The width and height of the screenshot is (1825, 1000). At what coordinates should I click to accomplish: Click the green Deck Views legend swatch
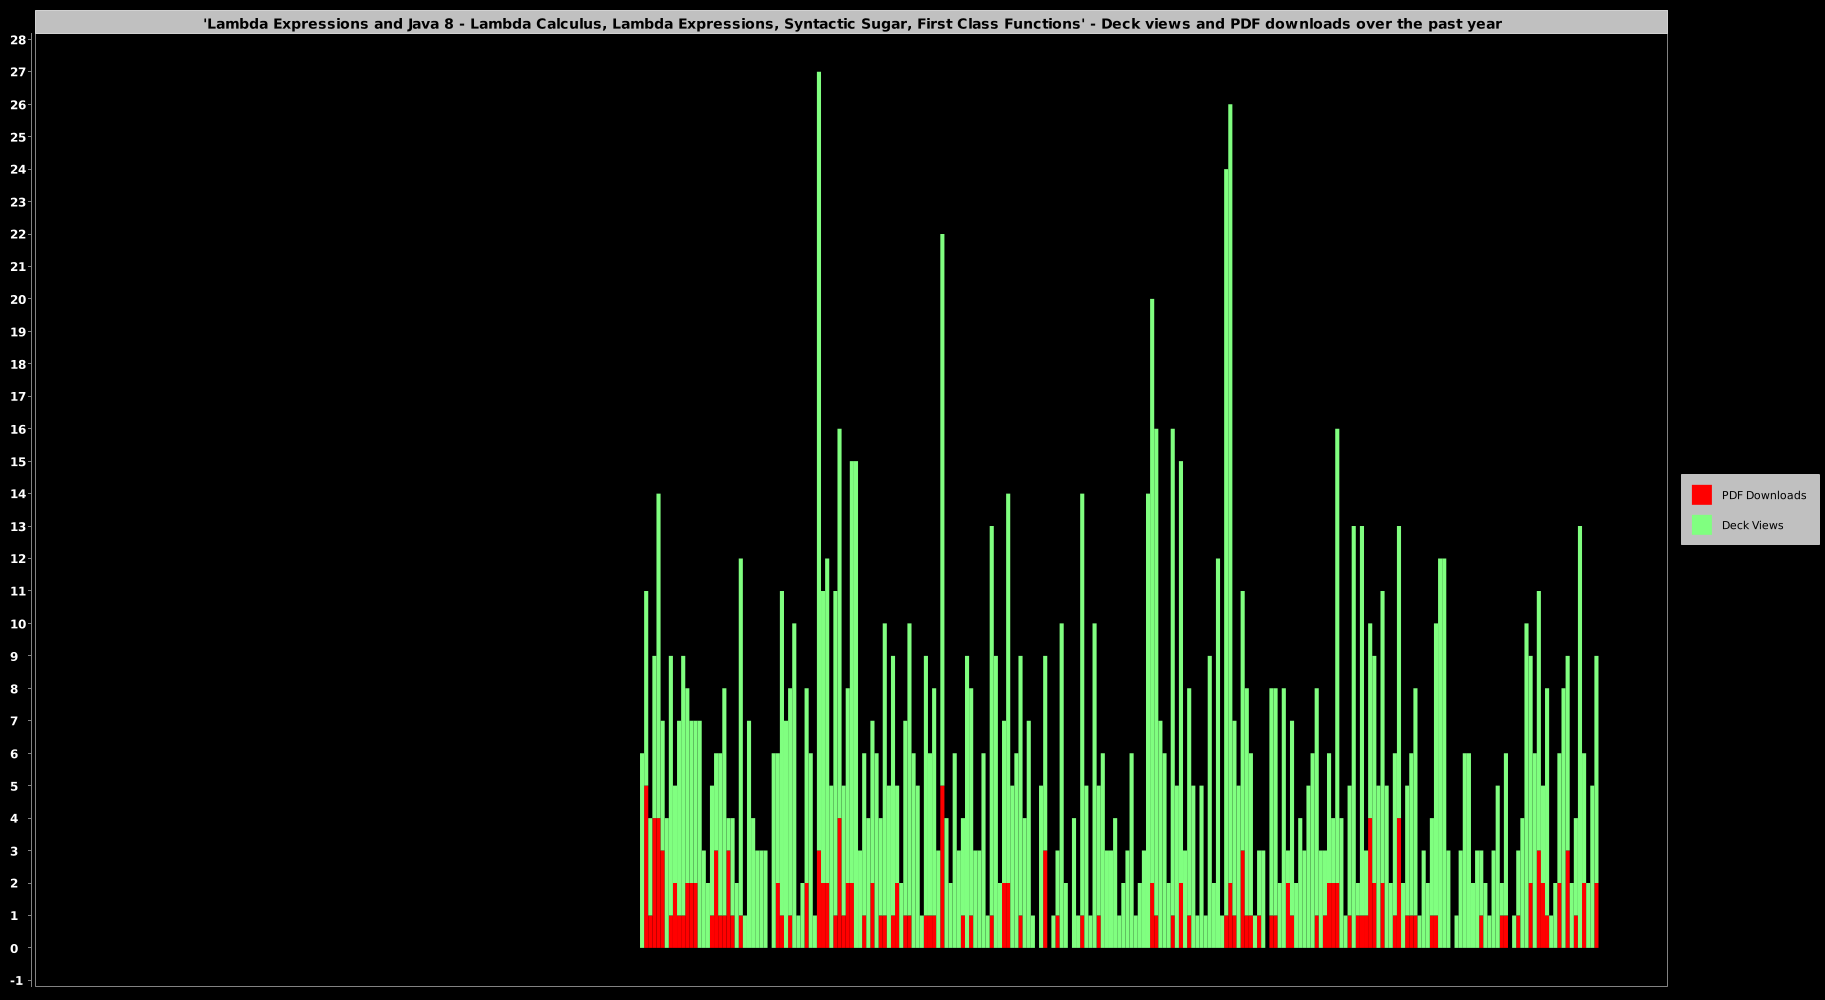tap(1701, 525)
